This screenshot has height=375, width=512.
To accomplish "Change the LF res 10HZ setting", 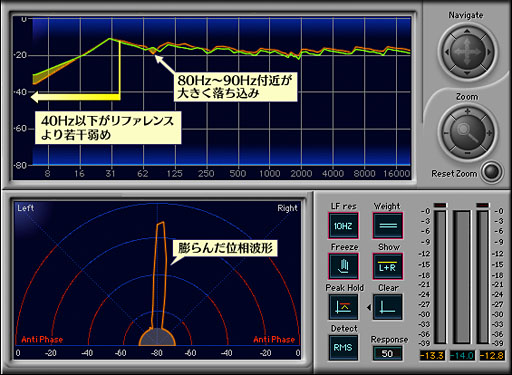I will point(343,226).
